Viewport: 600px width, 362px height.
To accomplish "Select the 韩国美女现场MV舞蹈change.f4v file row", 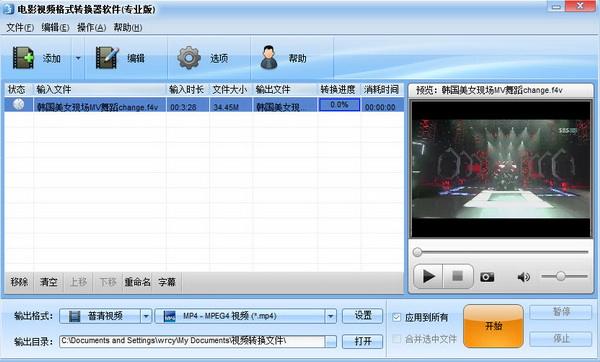I will tap(204, 105).
